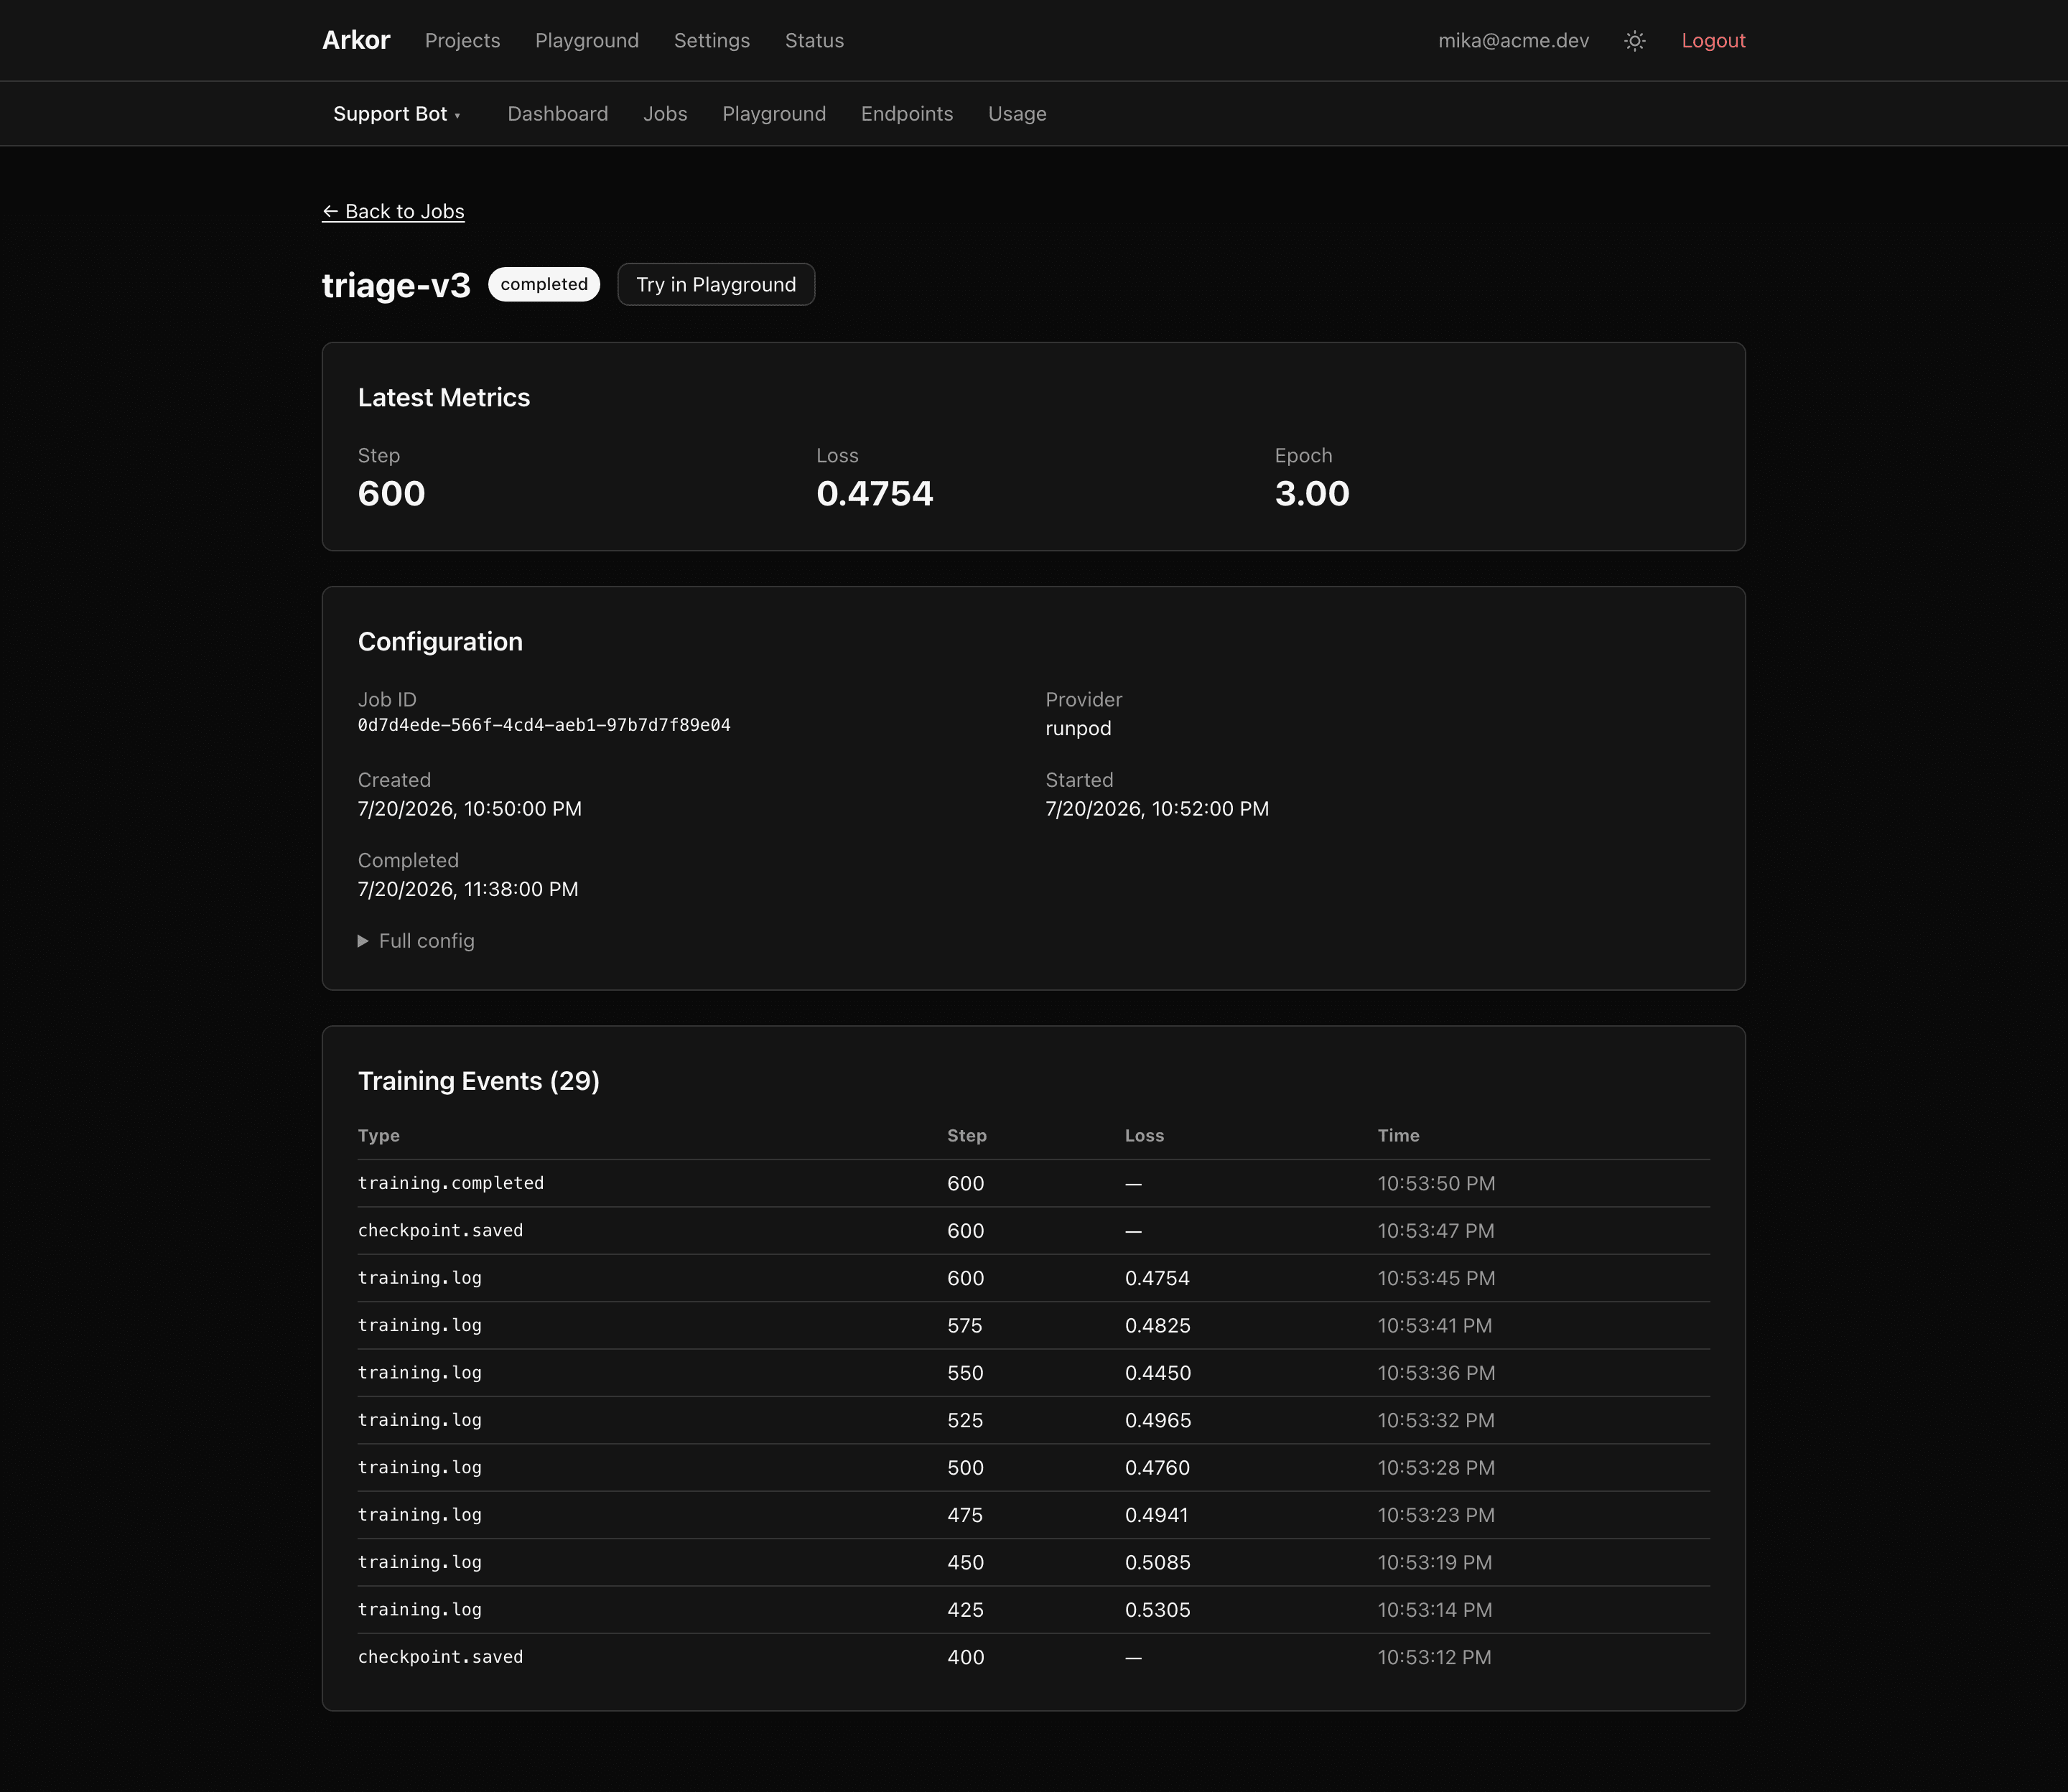The height and width of the screenshot is (1792, 2068).
Task: Select the triage-v3 job title
Action: (396, 285)
